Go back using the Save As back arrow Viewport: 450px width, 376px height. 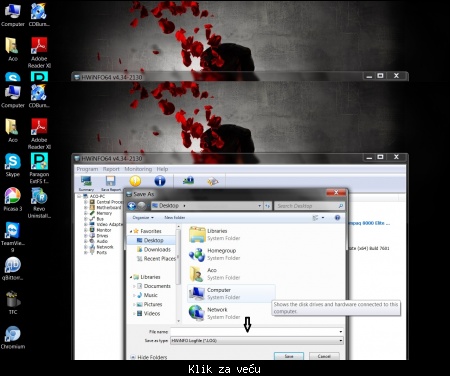pos(132,206)
